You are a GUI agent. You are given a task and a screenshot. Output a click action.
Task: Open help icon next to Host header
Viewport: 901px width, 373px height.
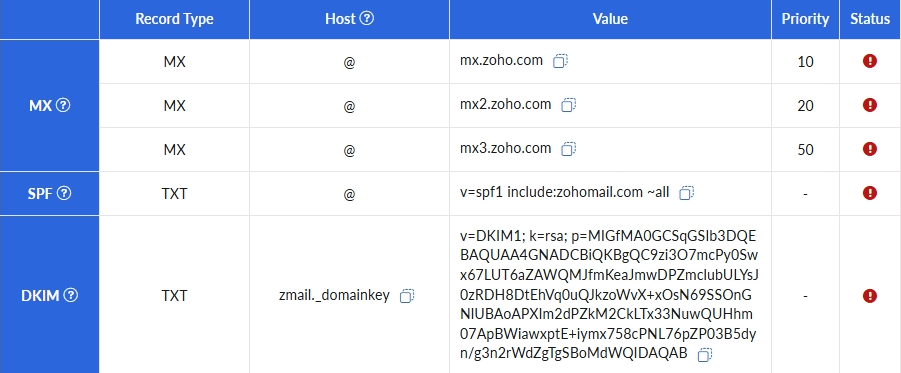pos(367,18)
